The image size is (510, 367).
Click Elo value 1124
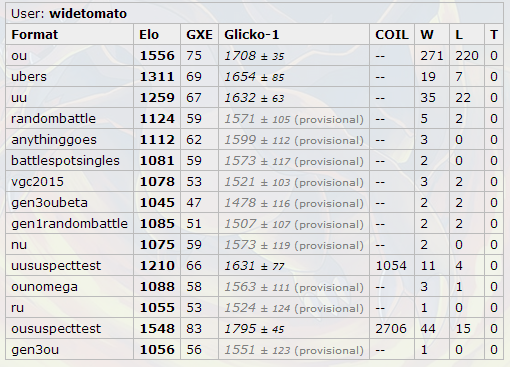(x=157, y=119)
